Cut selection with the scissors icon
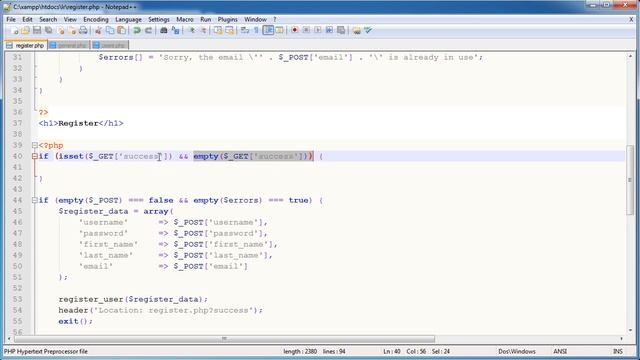Image resolution: width=640 pixels, height=360 pixels. [98, 31]
